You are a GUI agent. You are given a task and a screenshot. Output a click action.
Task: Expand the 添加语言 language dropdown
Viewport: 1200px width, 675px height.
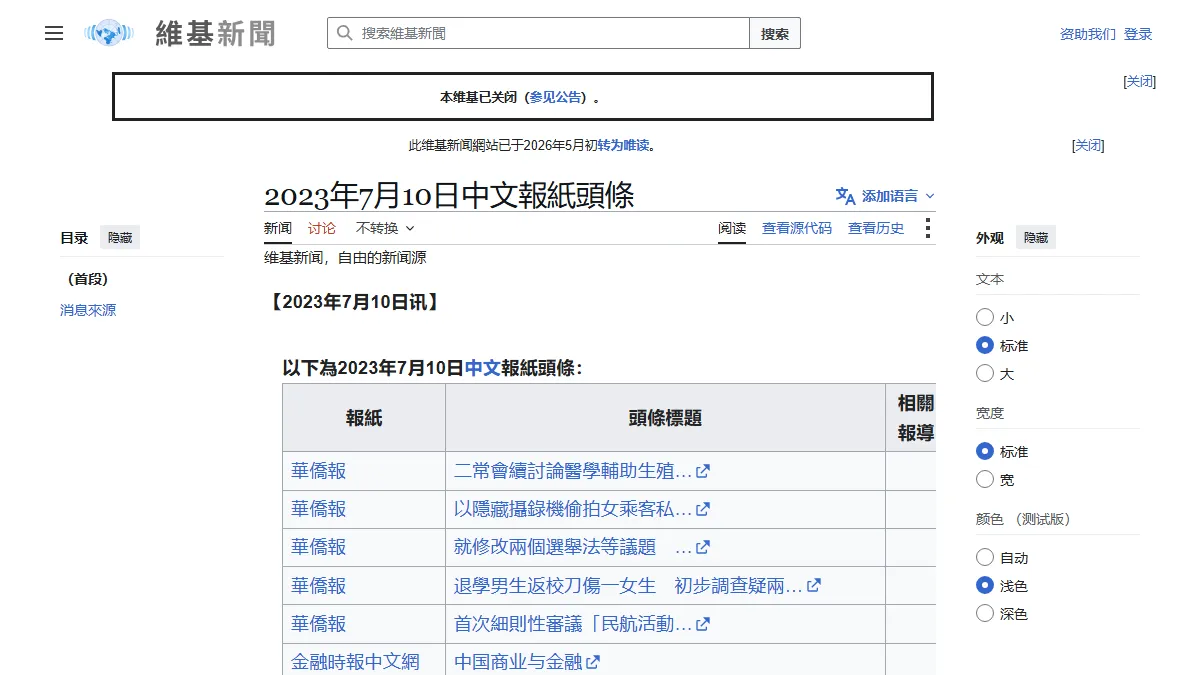(x=885, y=196)
